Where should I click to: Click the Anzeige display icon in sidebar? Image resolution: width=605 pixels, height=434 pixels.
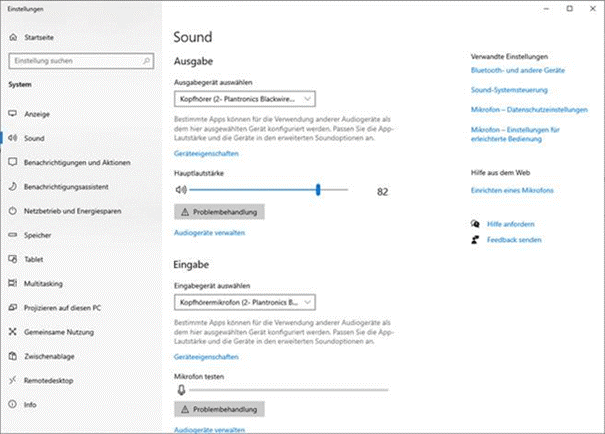(x=13, y=115)
